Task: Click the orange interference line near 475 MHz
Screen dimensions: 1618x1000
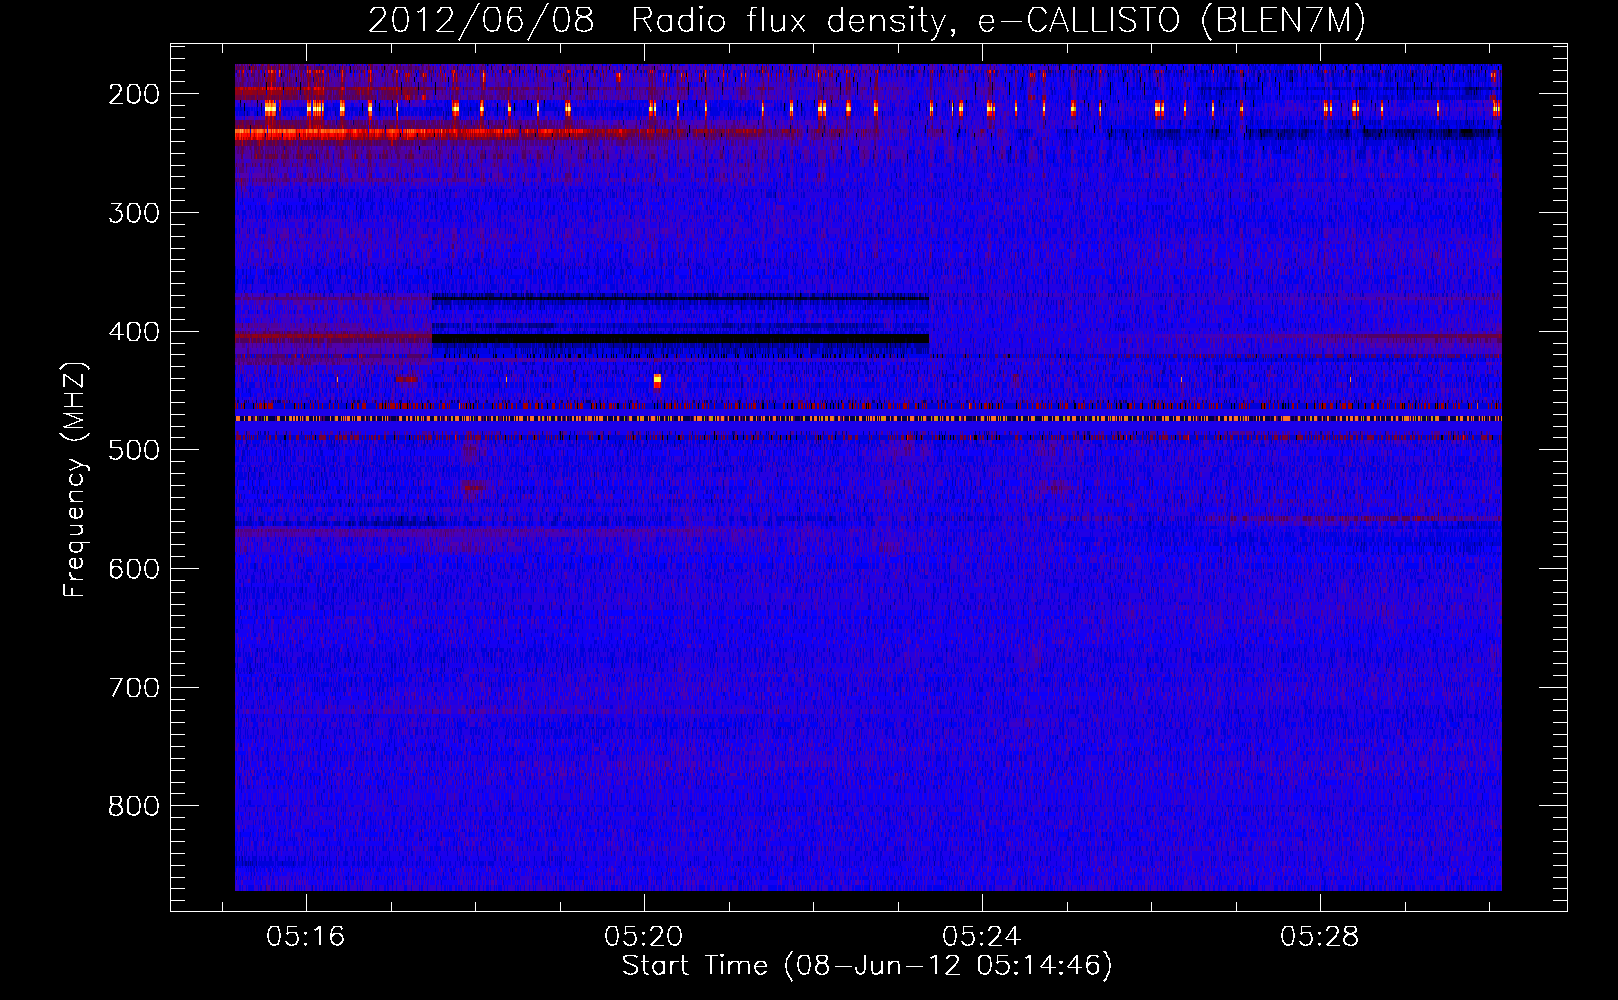Action: (x=868, y=419)
